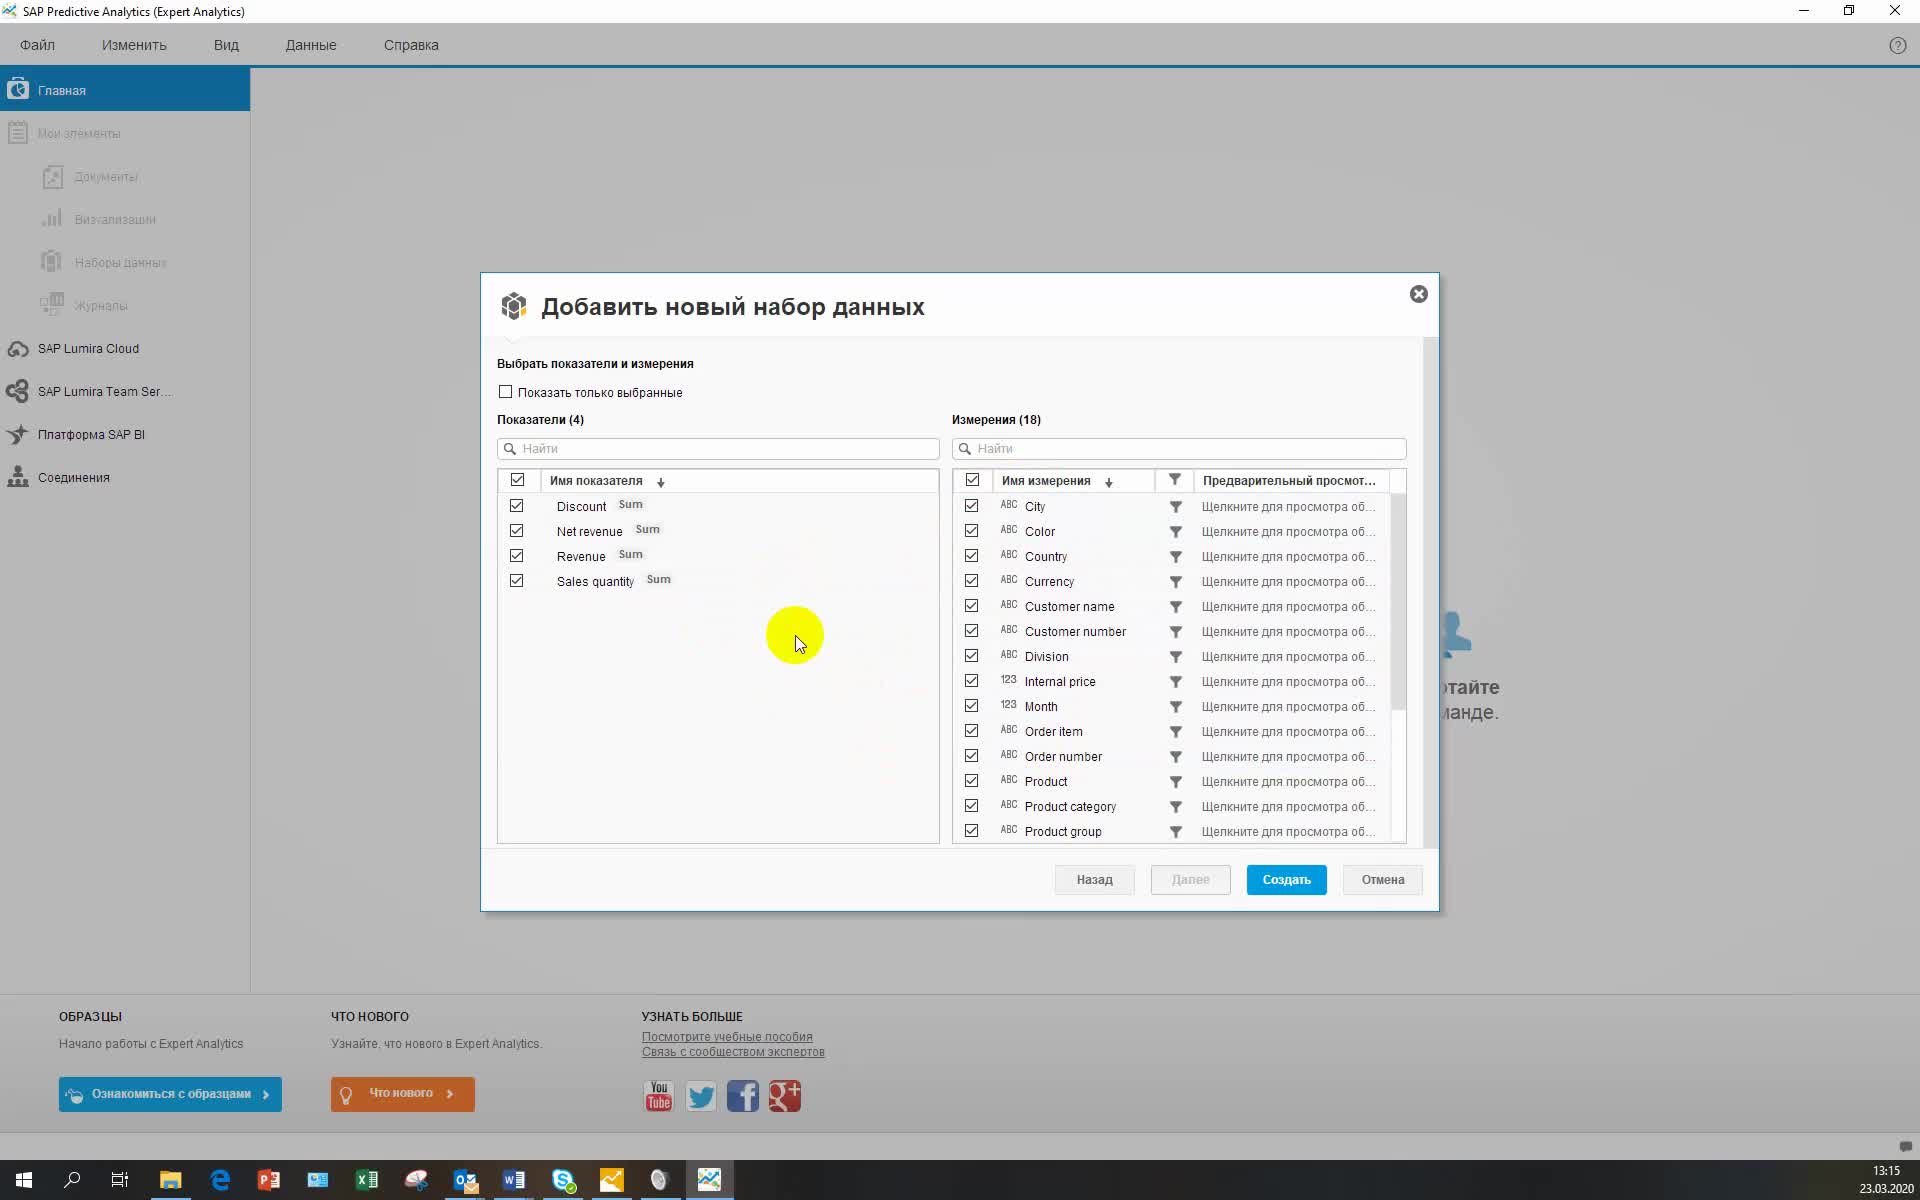Open the Sum aggregation for Sales quantity

pos(658,580)
